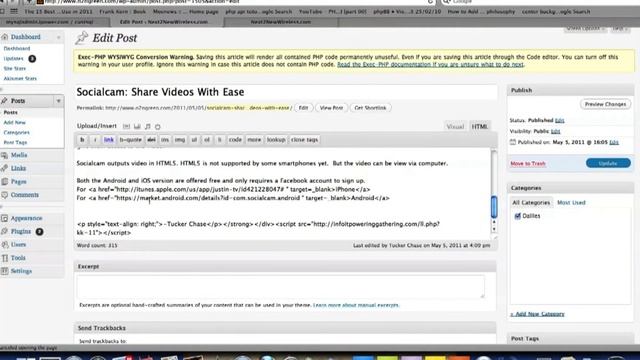Click the bold b quicktag button
640x360 pixels.
82,140
